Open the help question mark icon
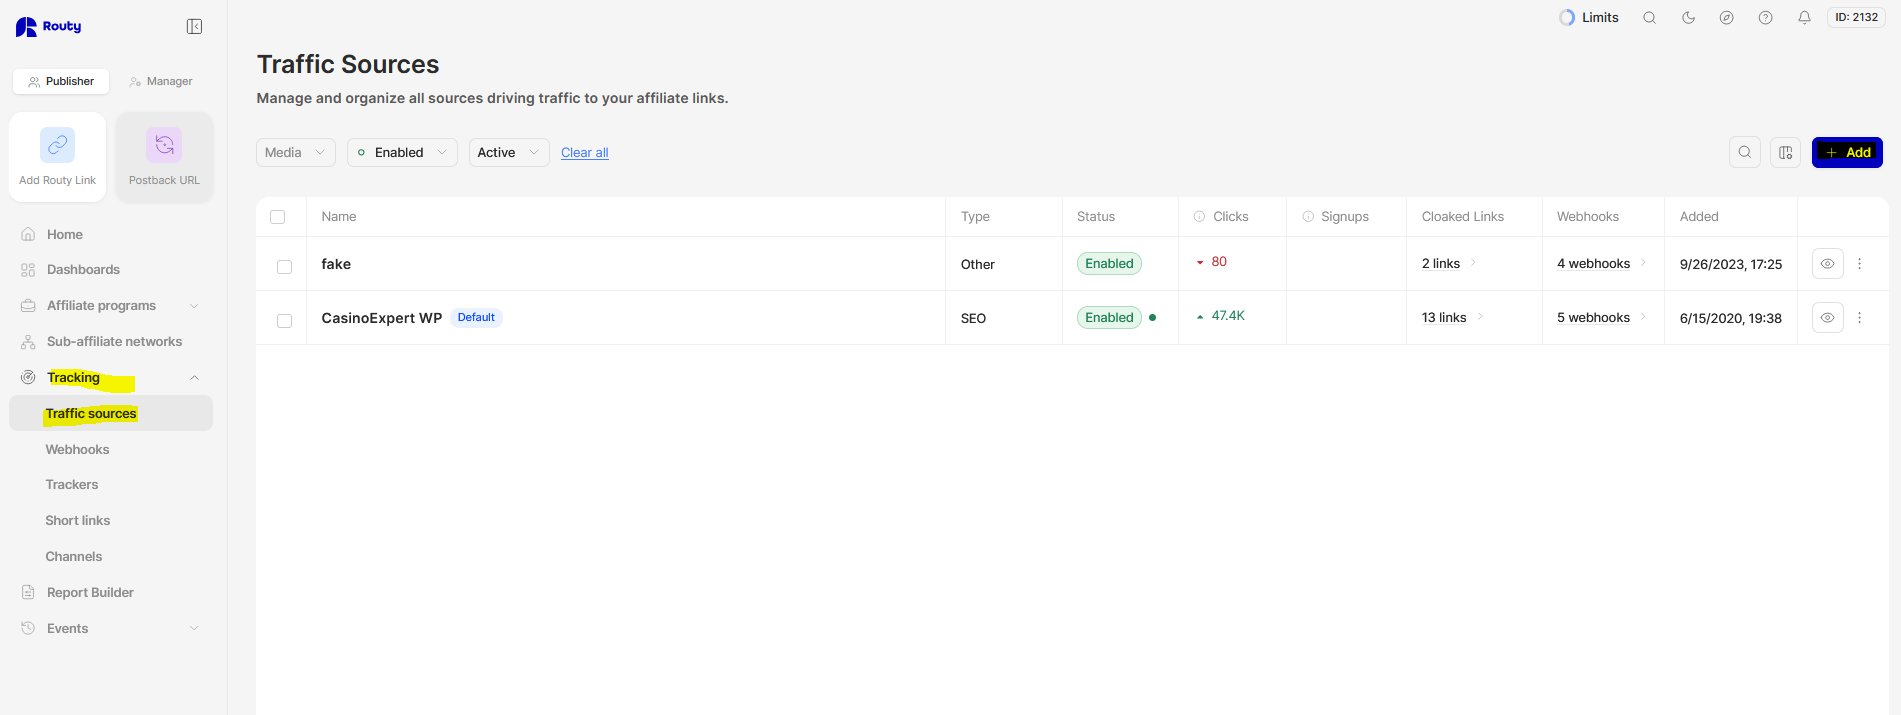The height and width of the screenshot is (715, 1901). (1766, 18)
